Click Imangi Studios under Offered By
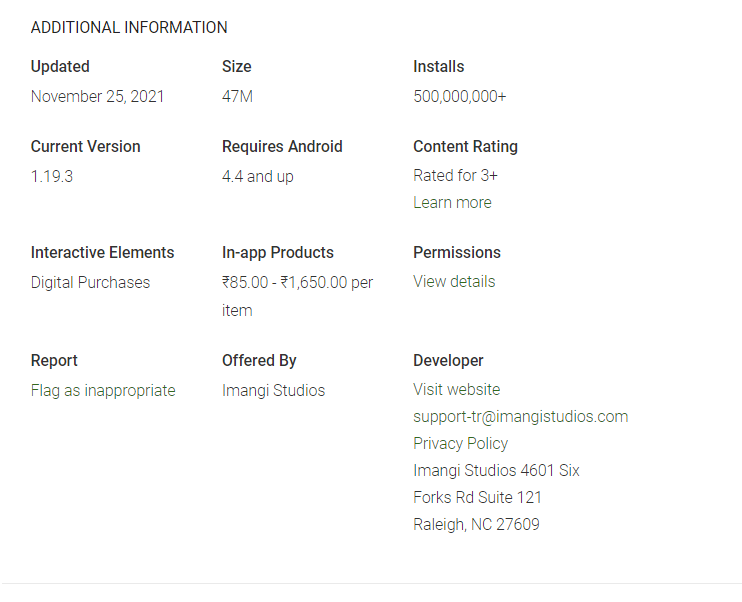The height and width of the screenshot is (602, 742). coord(273,390)
